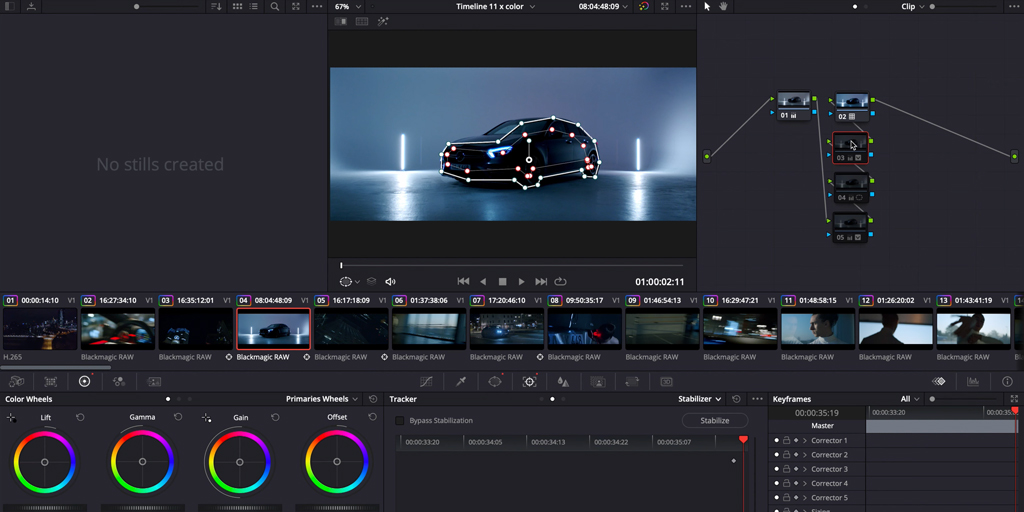Image resolution: width=1024 pixels, height=512 pixels.
Task: Select clip 07 thumbnail in the timeline
Action: 507,329
